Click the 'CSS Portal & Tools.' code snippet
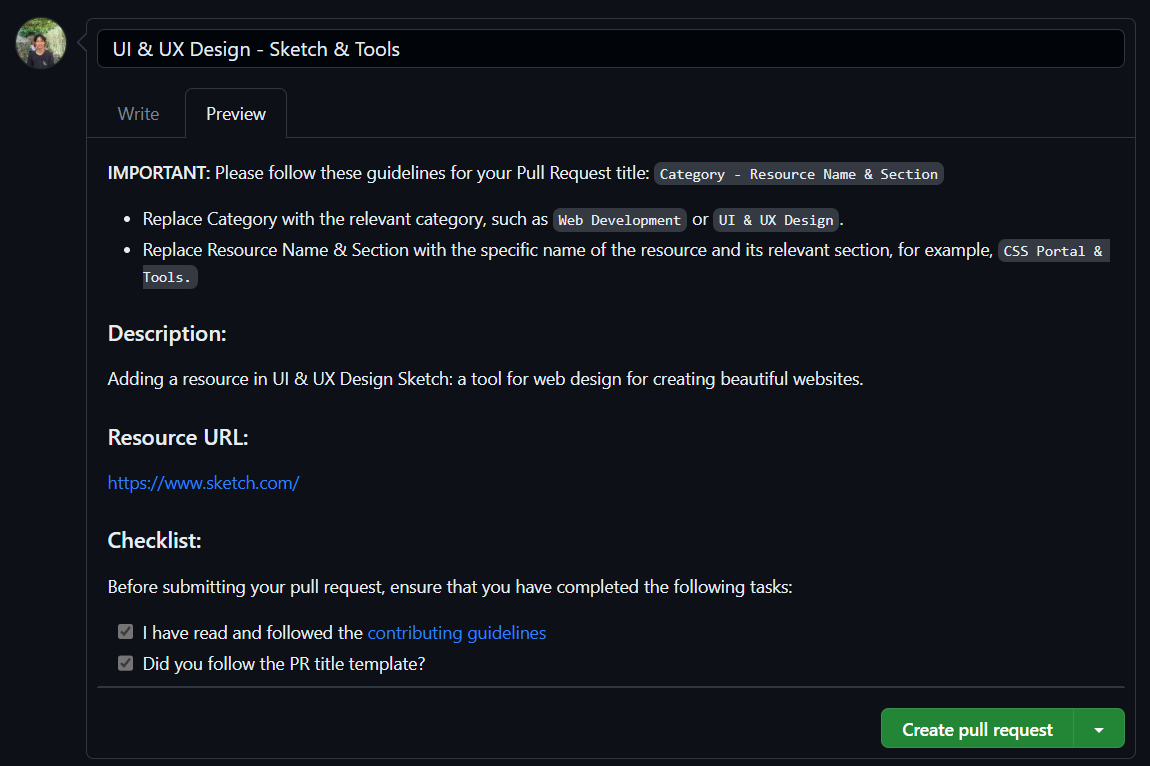 [x=1053, y=251]
